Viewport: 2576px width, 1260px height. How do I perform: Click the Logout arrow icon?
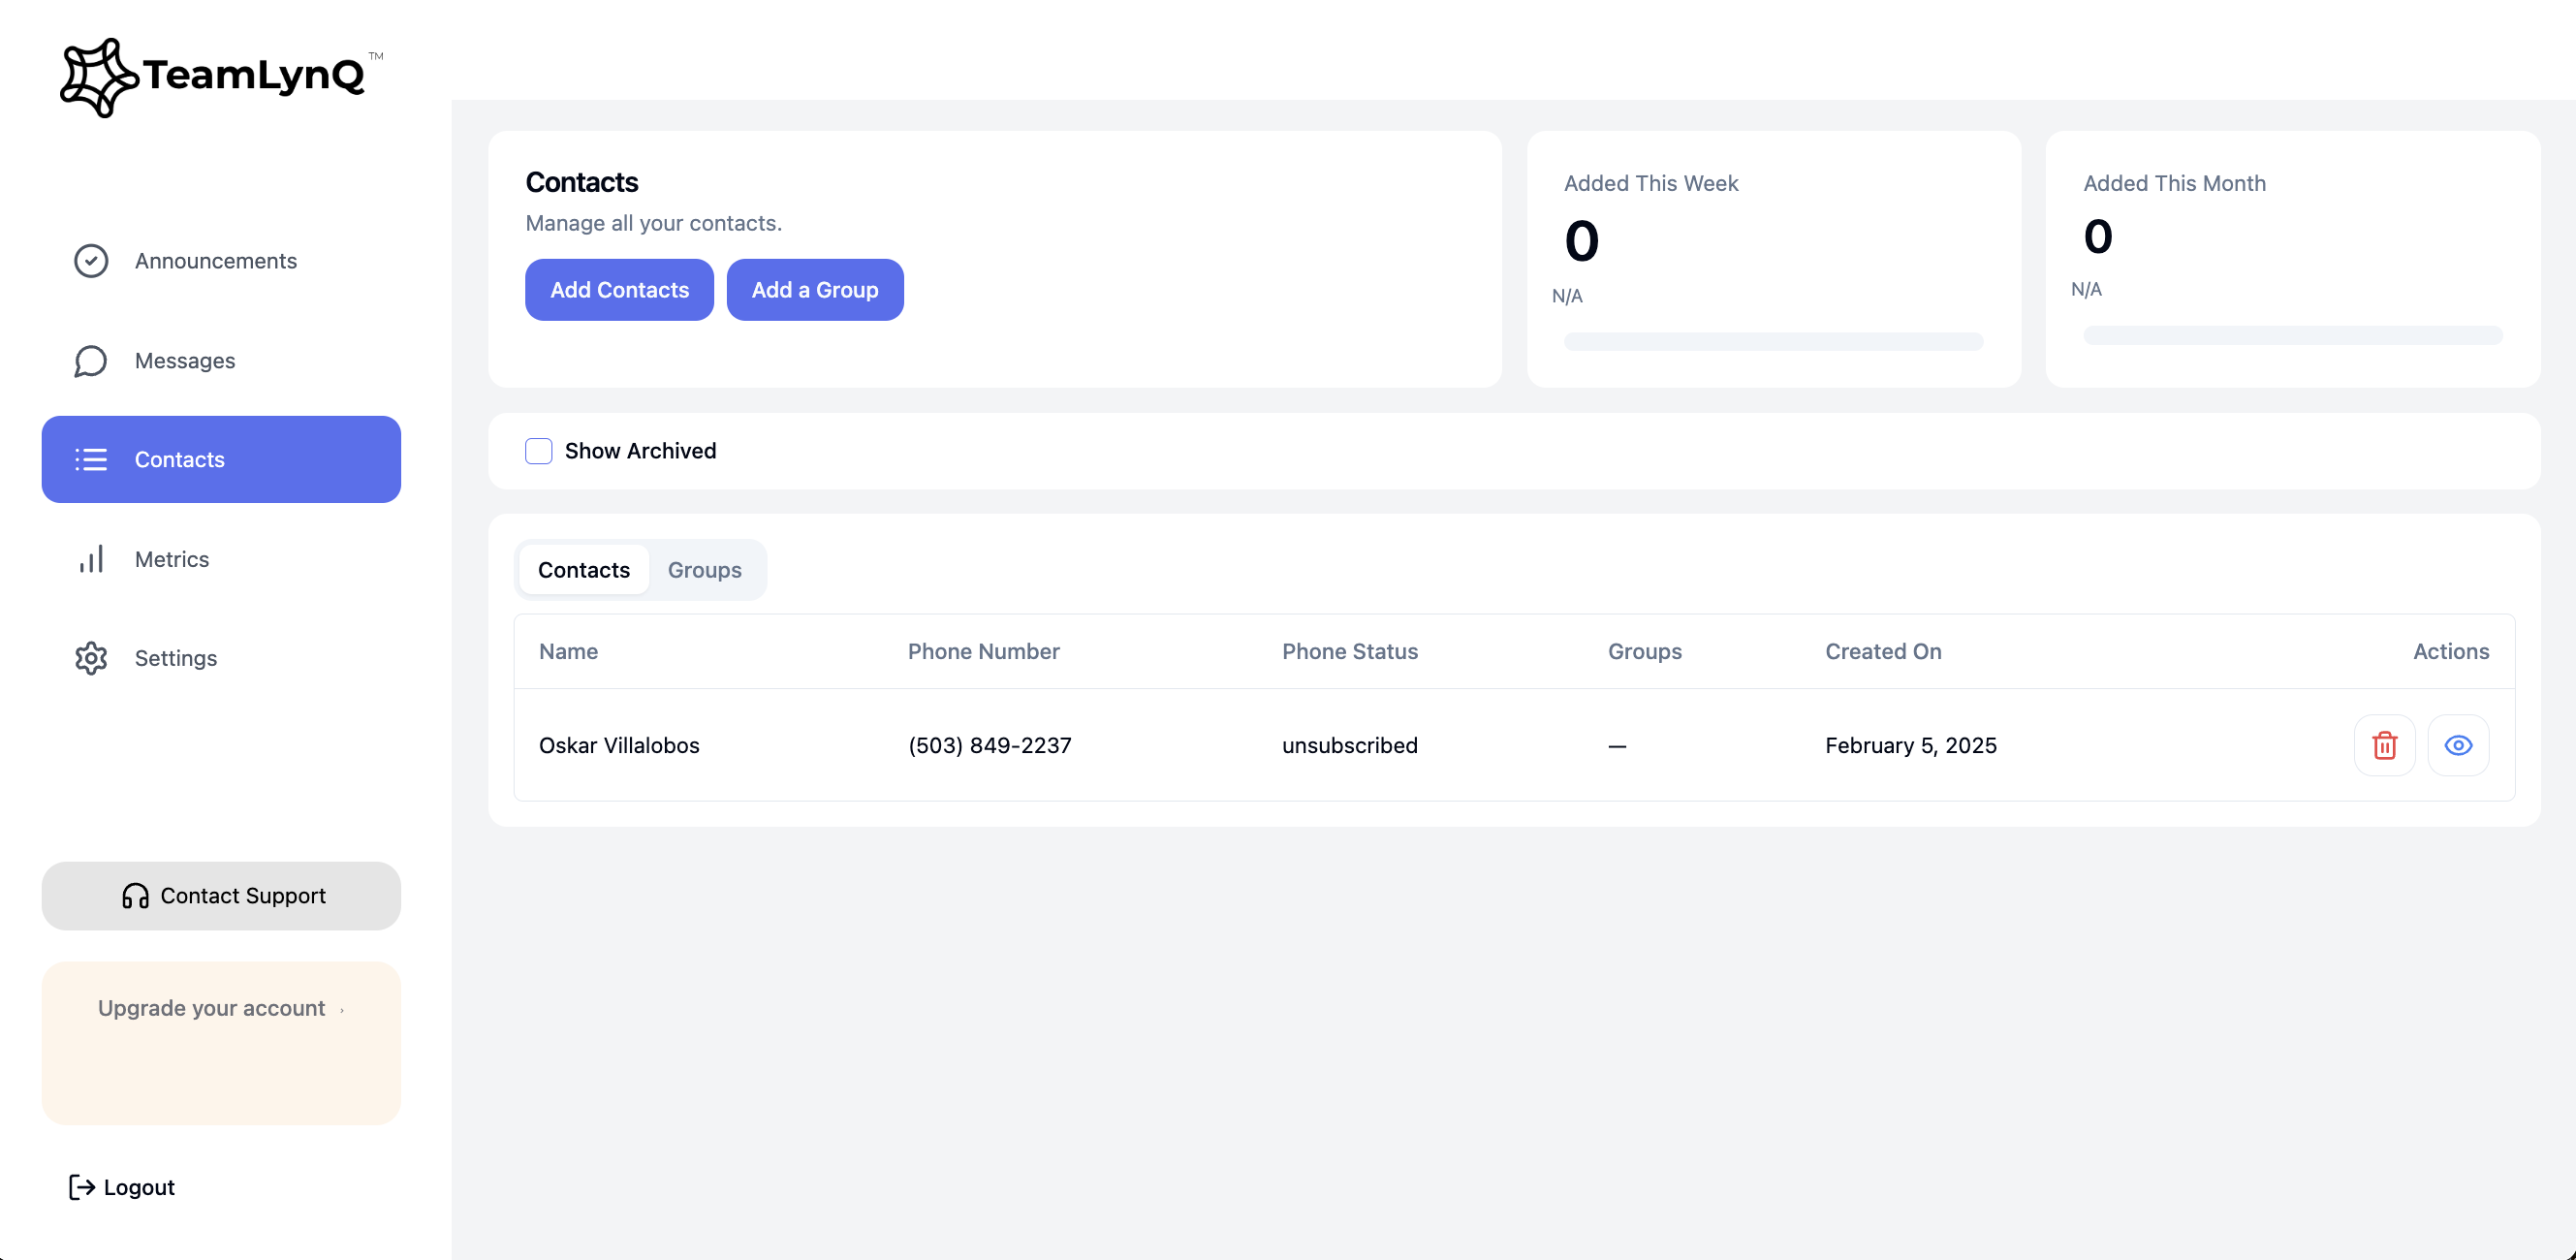point(82,1187)
